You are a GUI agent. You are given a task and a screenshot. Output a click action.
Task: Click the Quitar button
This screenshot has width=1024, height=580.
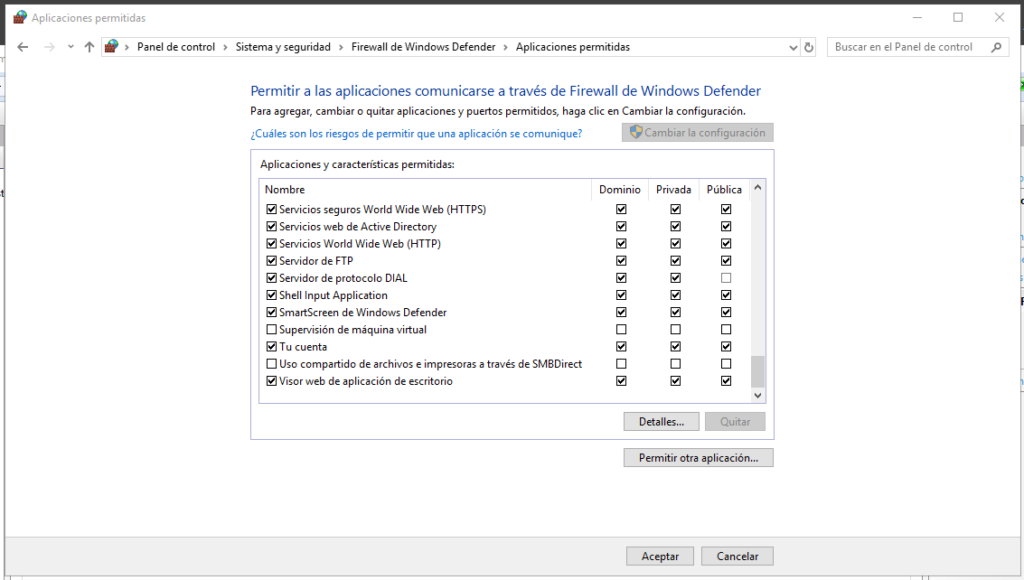click(735, 422)
